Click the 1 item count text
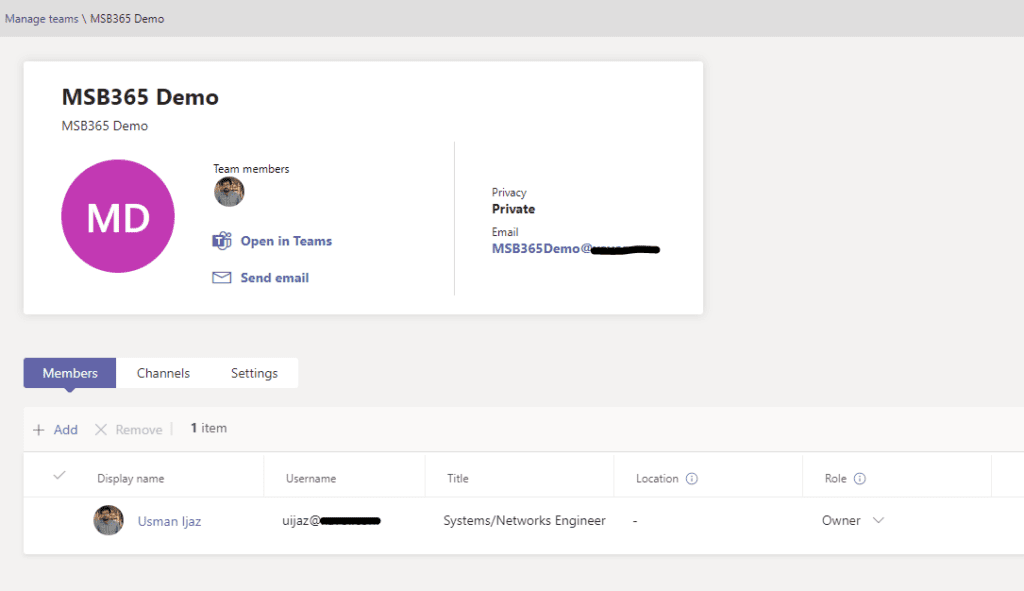Image resolution: width=1024 pixels, height=591 pixels. tap(209, 428)
